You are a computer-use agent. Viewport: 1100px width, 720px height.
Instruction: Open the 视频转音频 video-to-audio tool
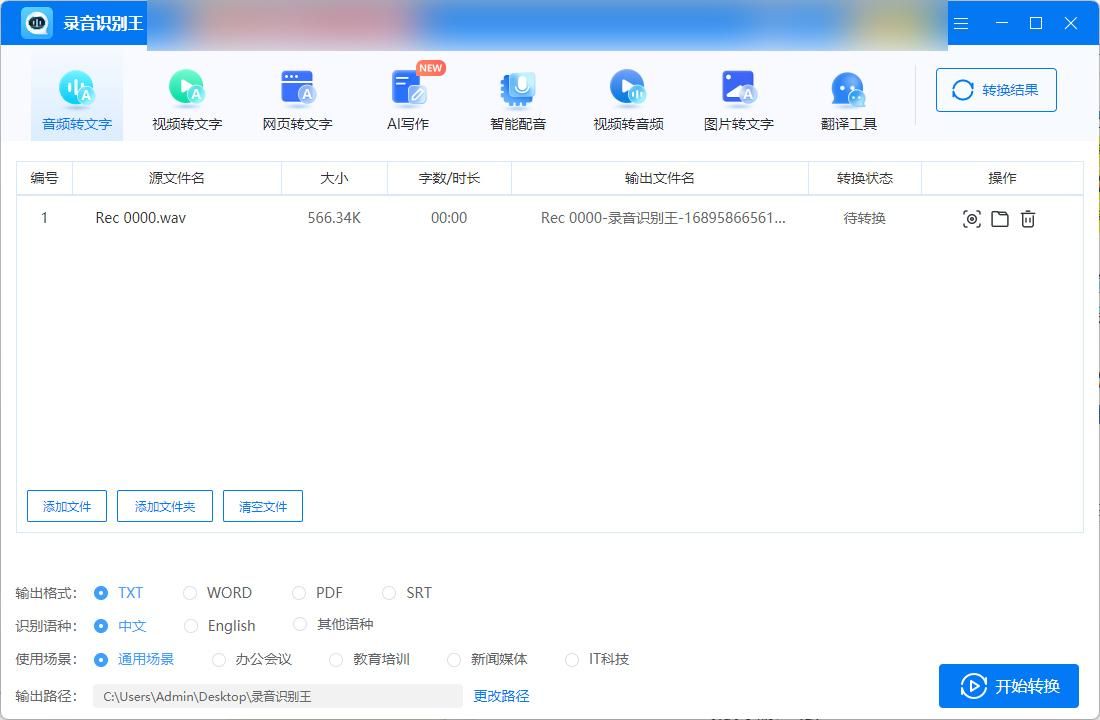pos(628,100)
